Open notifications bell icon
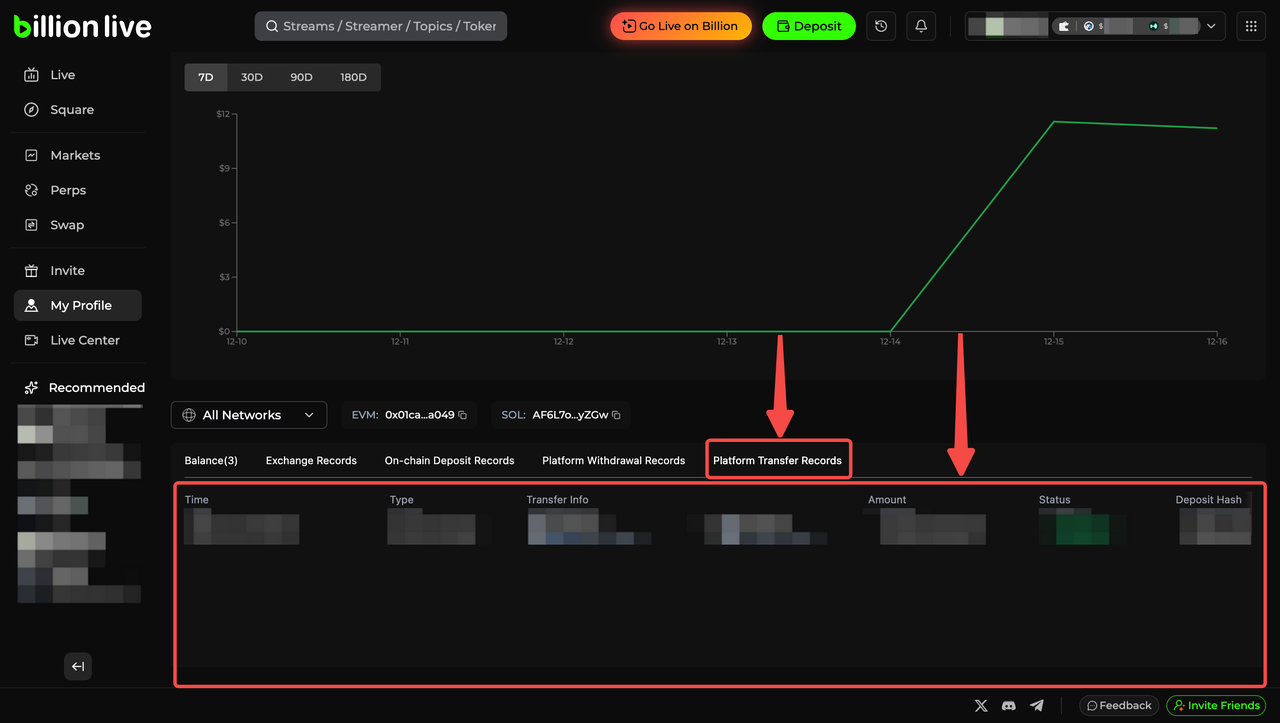1280x723 pixels. 921,26
